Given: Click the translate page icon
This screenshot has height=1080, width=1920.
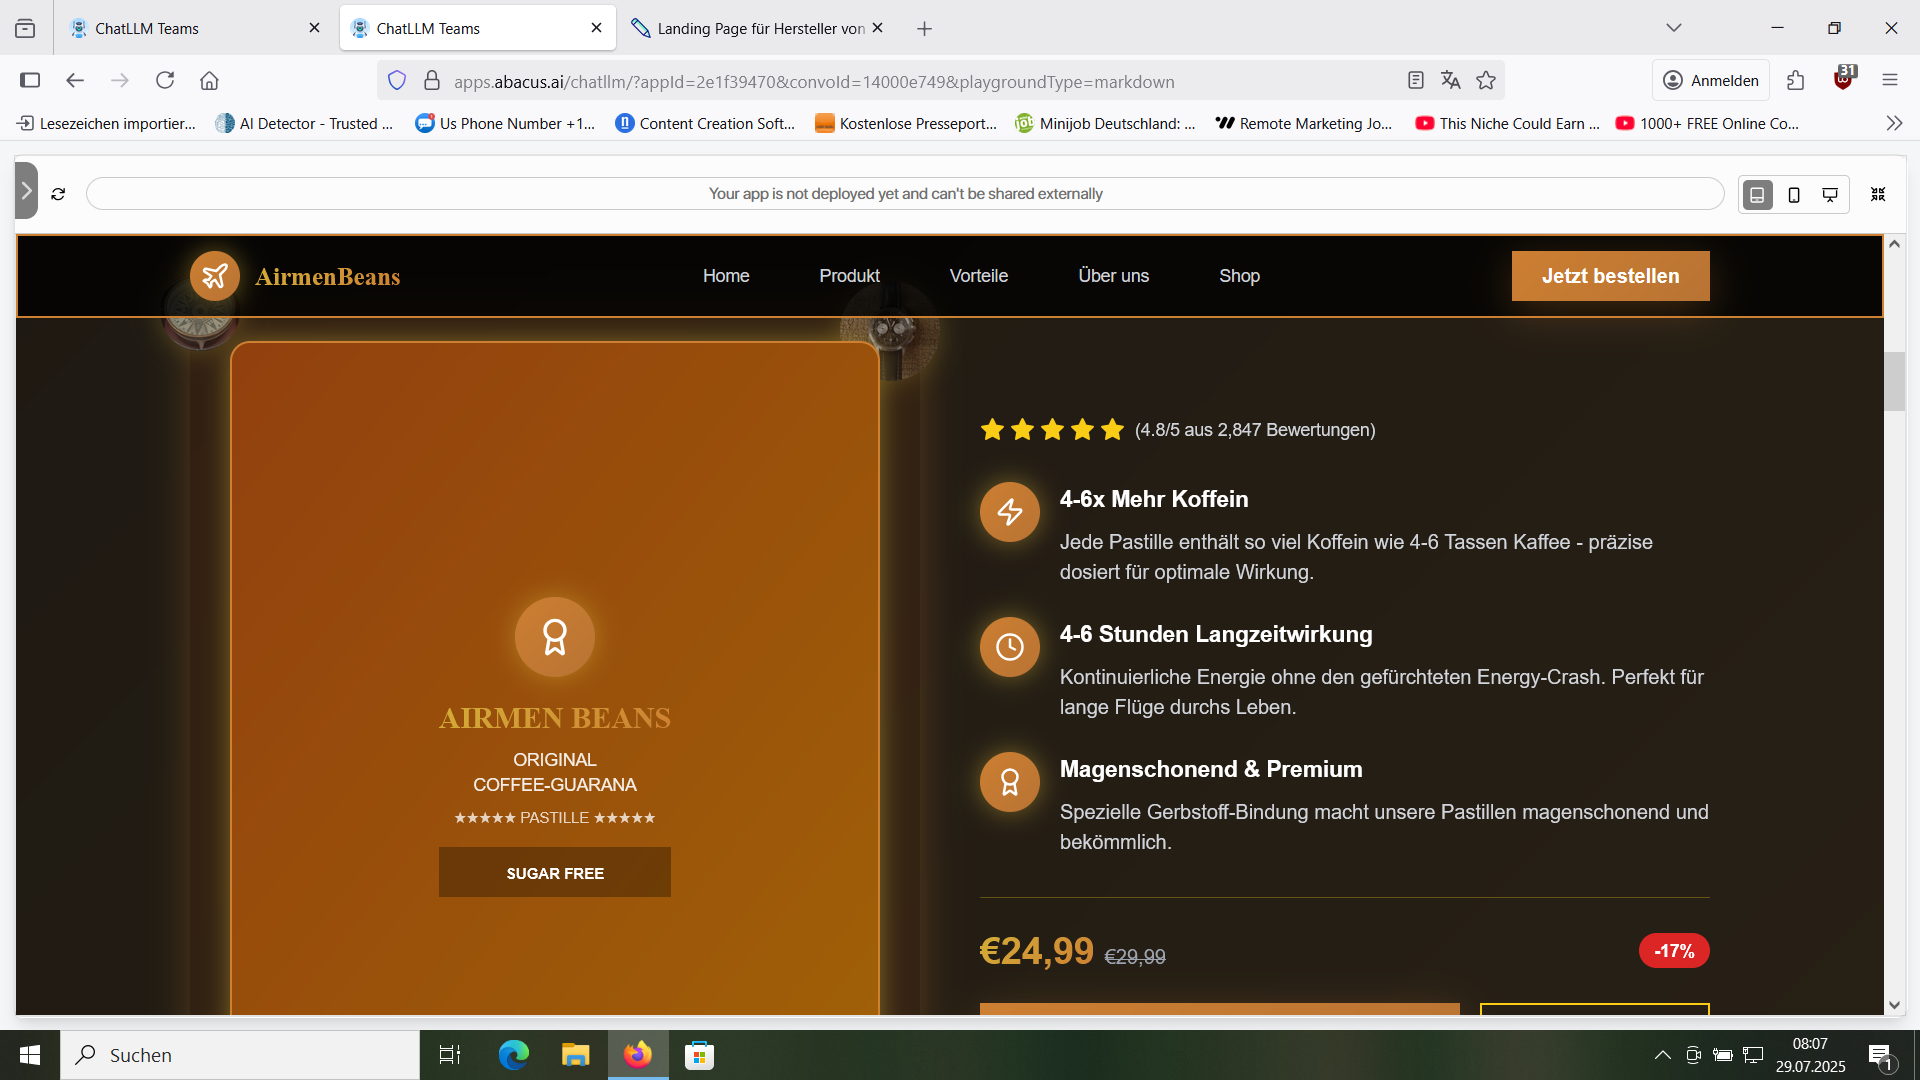Looking at the screenshot, I should 1450,81.
